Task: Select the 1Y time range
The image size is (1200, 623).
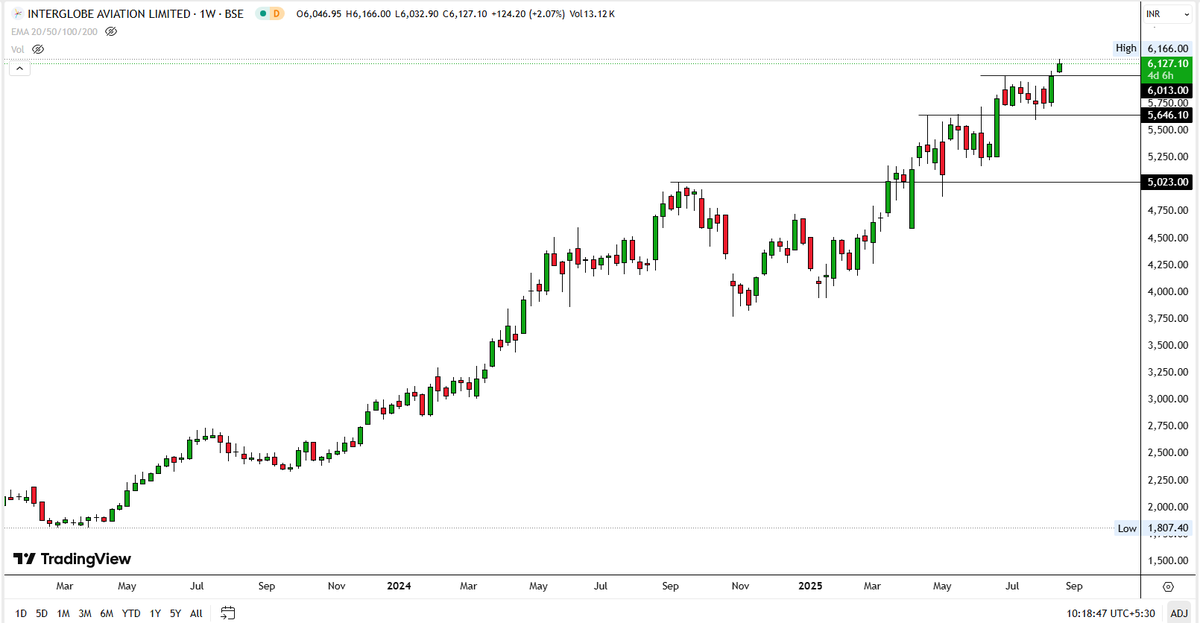Action: (155, 612)
